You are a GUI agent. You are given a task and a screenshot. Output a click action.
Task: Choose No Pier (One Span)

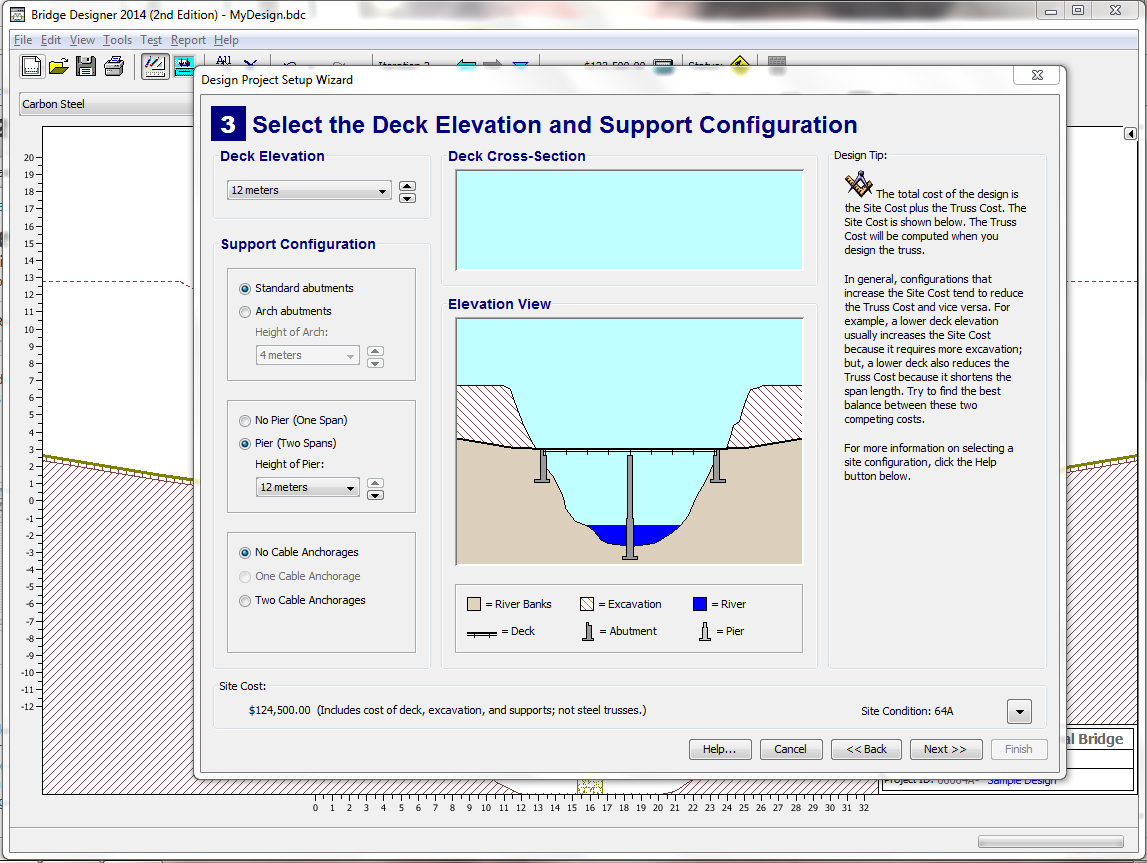click(x=245, y=421)
